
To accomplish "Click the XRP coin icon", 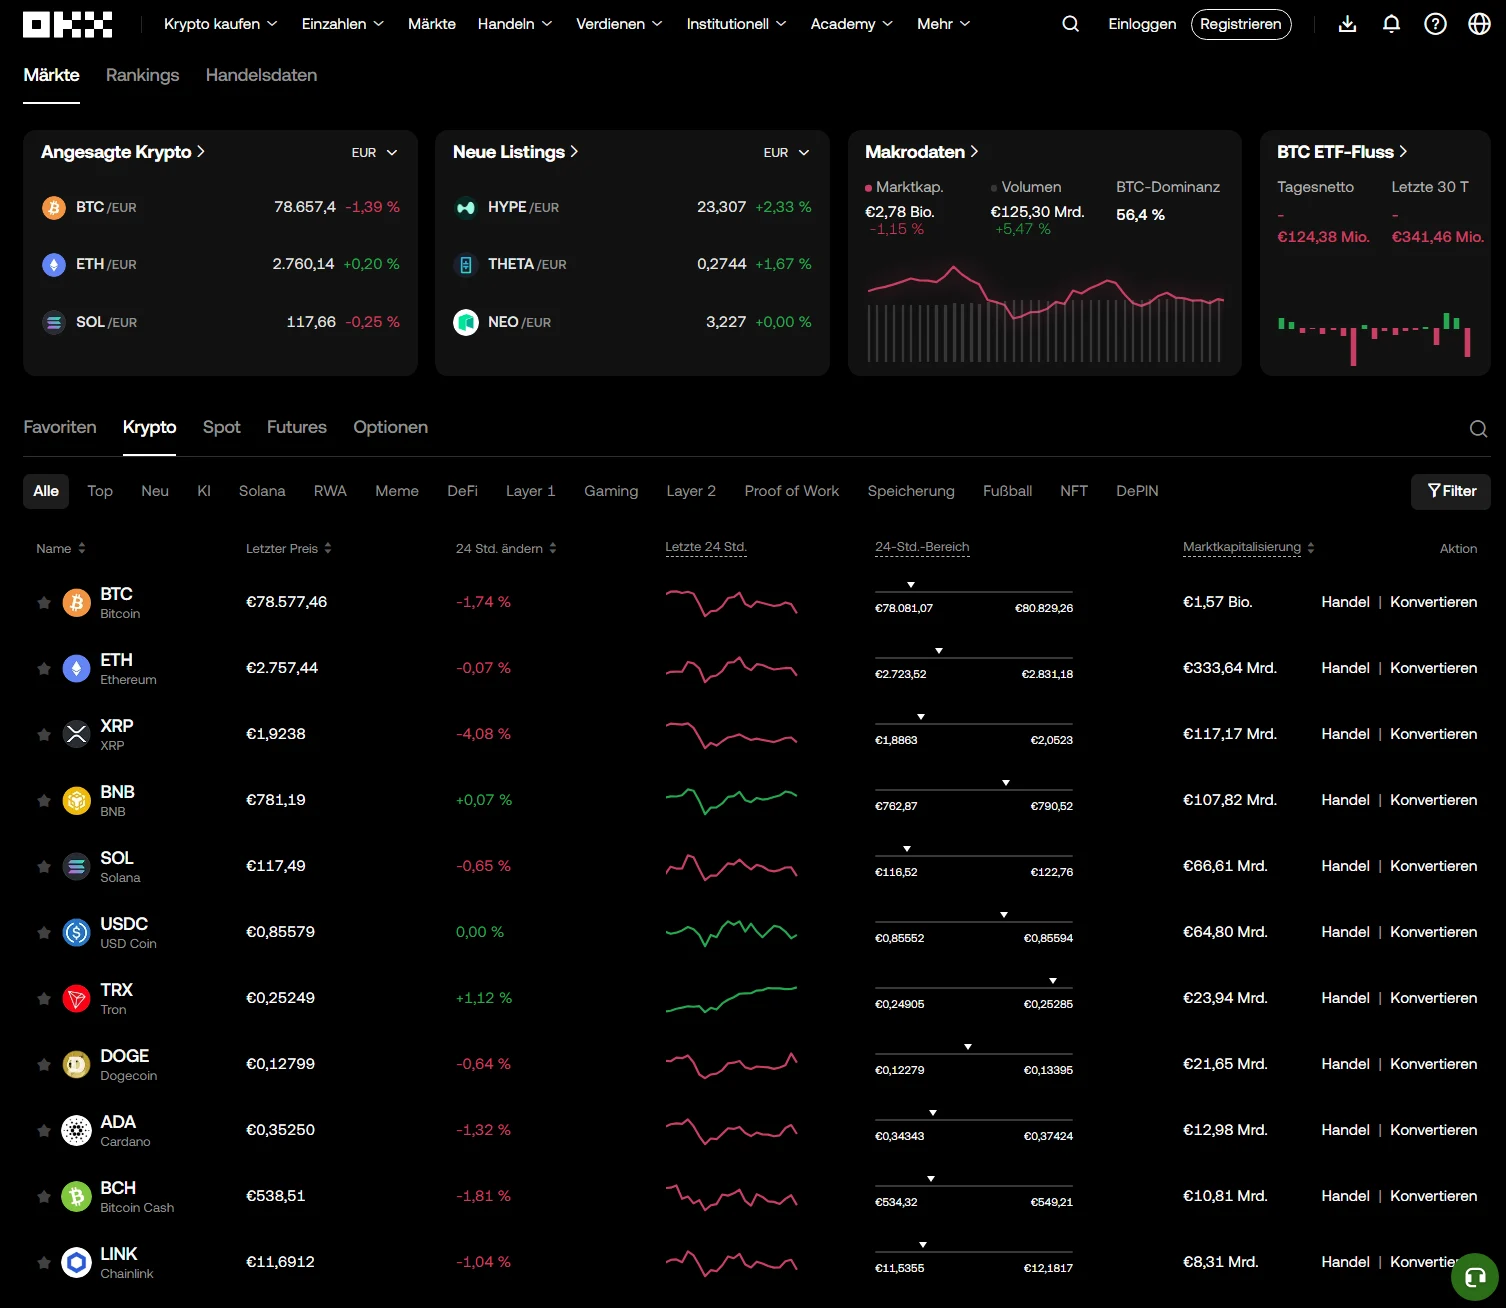I will (77, 735).
